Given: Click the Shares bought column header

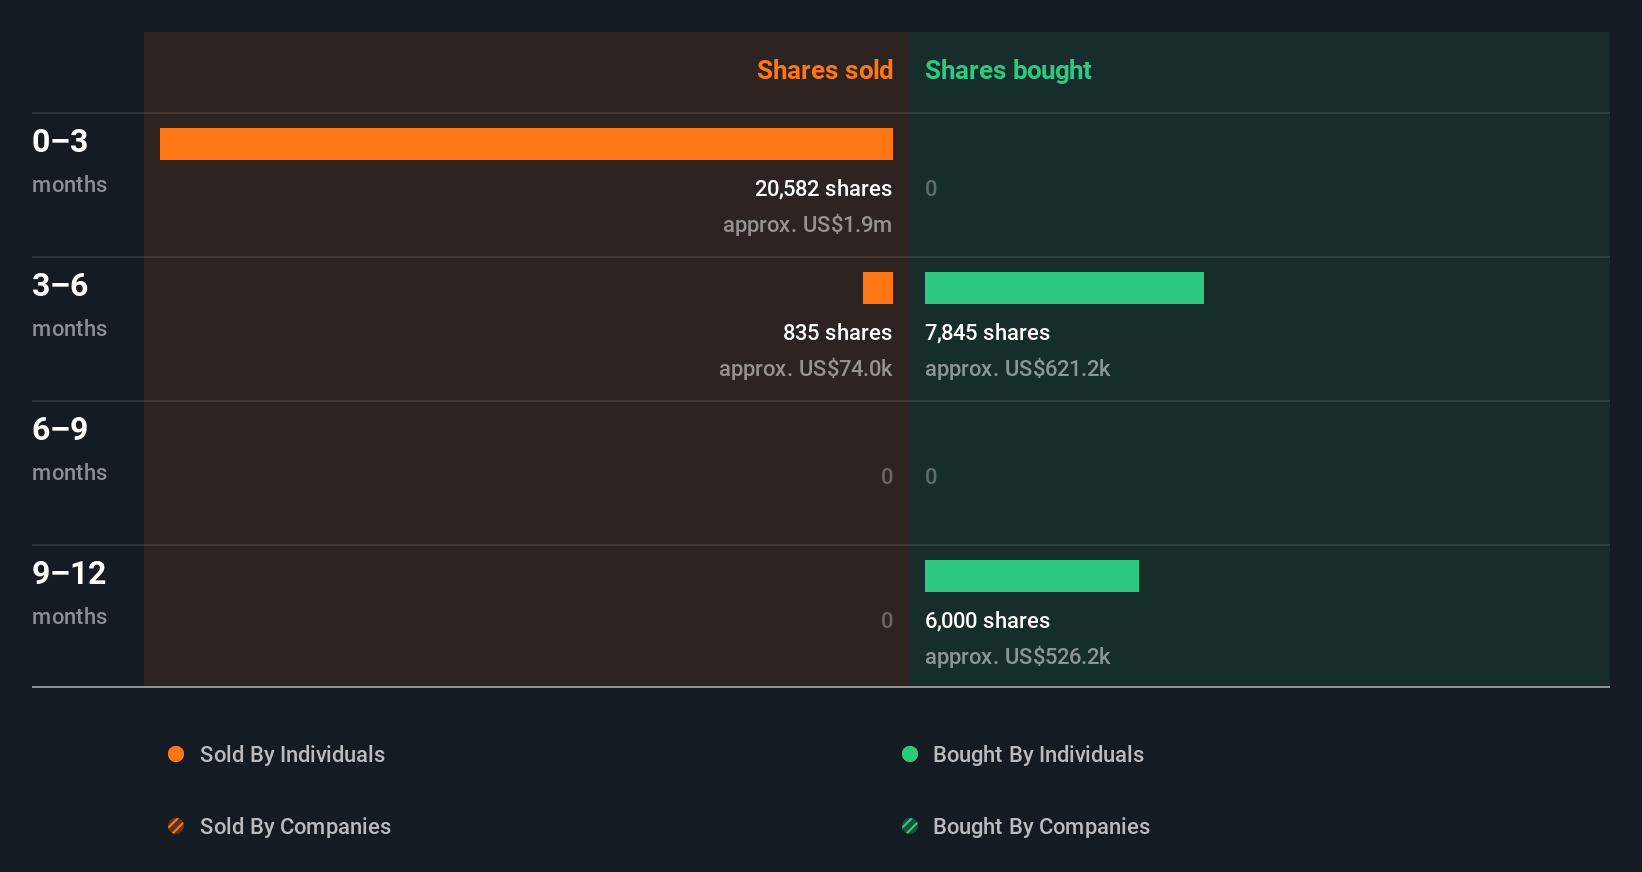Looking at the screenshot, I should (1008, 70).
